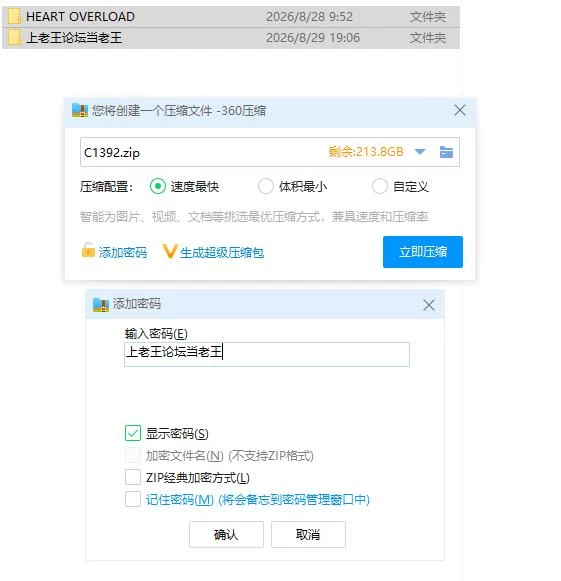561x581 pixels.
Task: Click the 添加密码 dialog title icon
Action: click(100, 305)
